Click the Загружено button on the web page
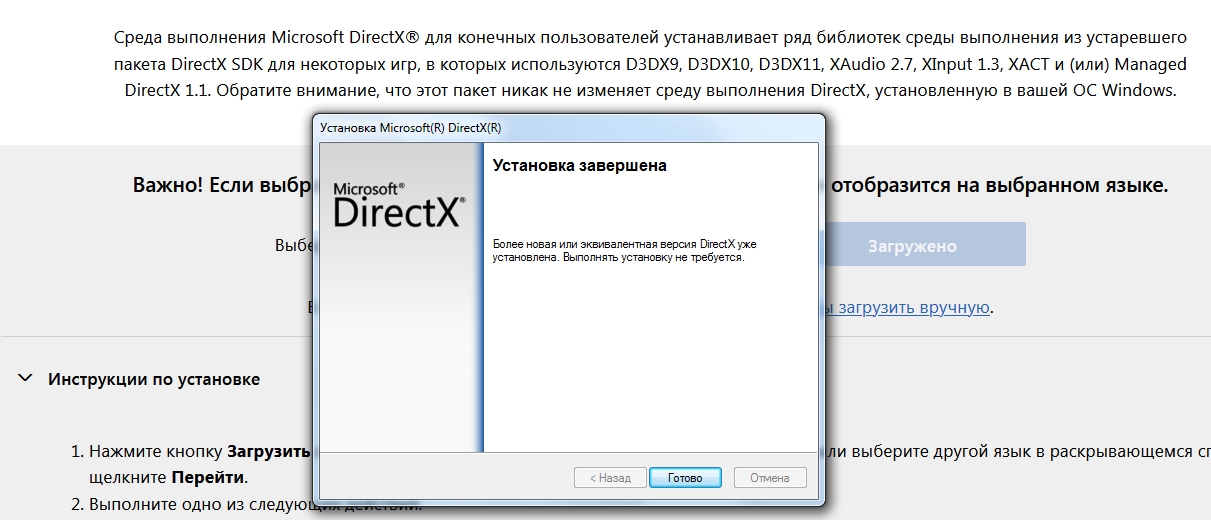The height and width of the screenshot is (520, 1211). (911, 245)
